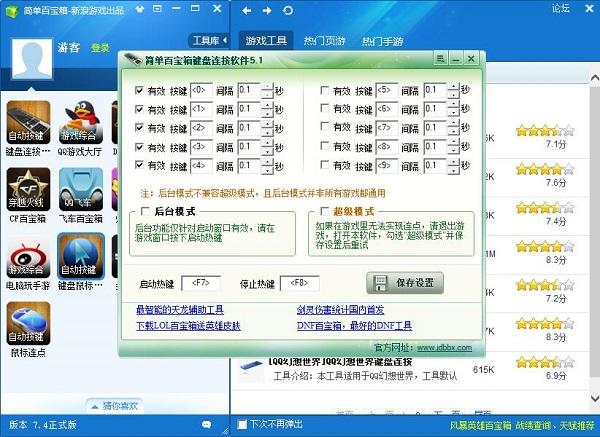This screenshot has width=600, height=437.
Task: Open the 飞车百宝箱 QQ飞车 icon
Action: coord(80,190)
